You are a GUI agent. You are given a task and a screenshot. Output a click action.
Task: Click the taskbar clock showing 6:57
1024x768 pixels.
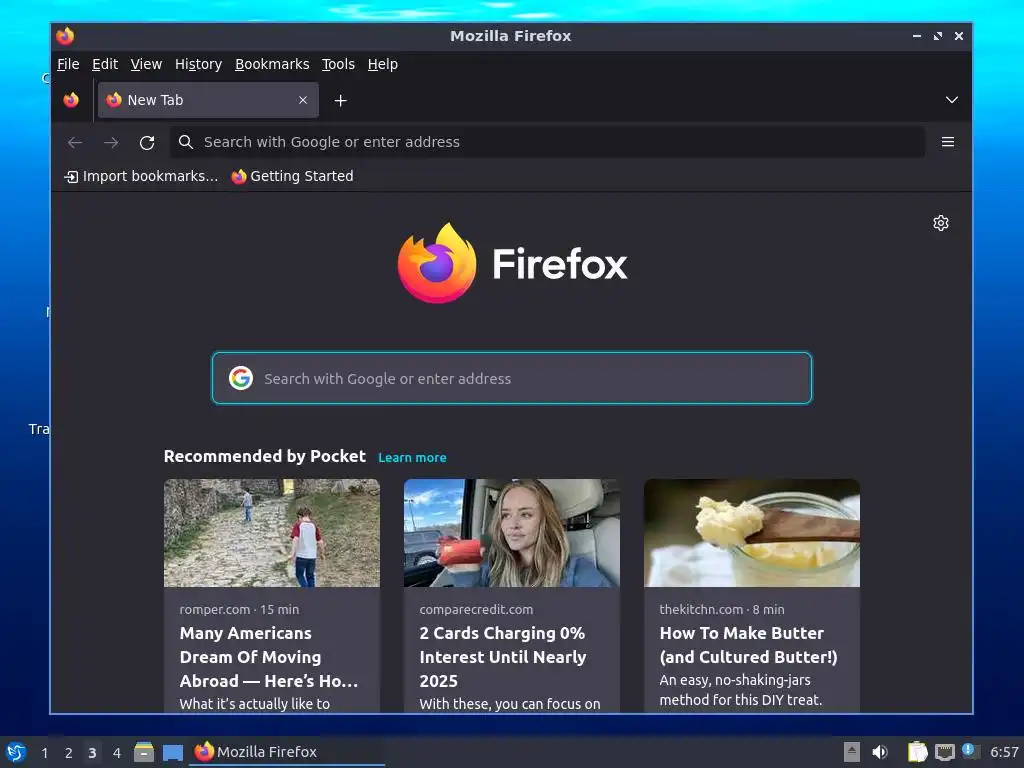1004,752
